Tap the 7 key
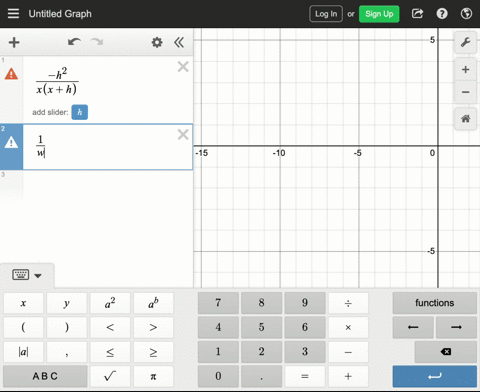The image size is (480, 392). (218, 303)
